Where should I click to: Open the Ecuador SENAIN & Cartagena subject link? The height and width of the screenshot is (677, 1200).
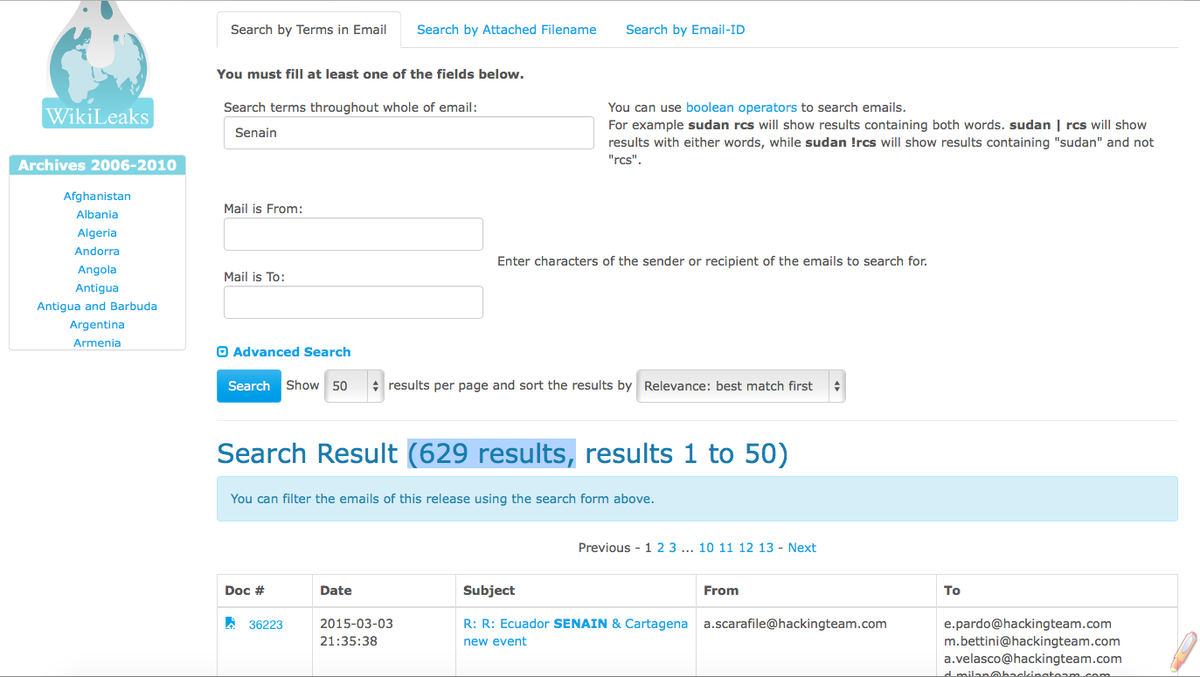[x=575, y=632]
